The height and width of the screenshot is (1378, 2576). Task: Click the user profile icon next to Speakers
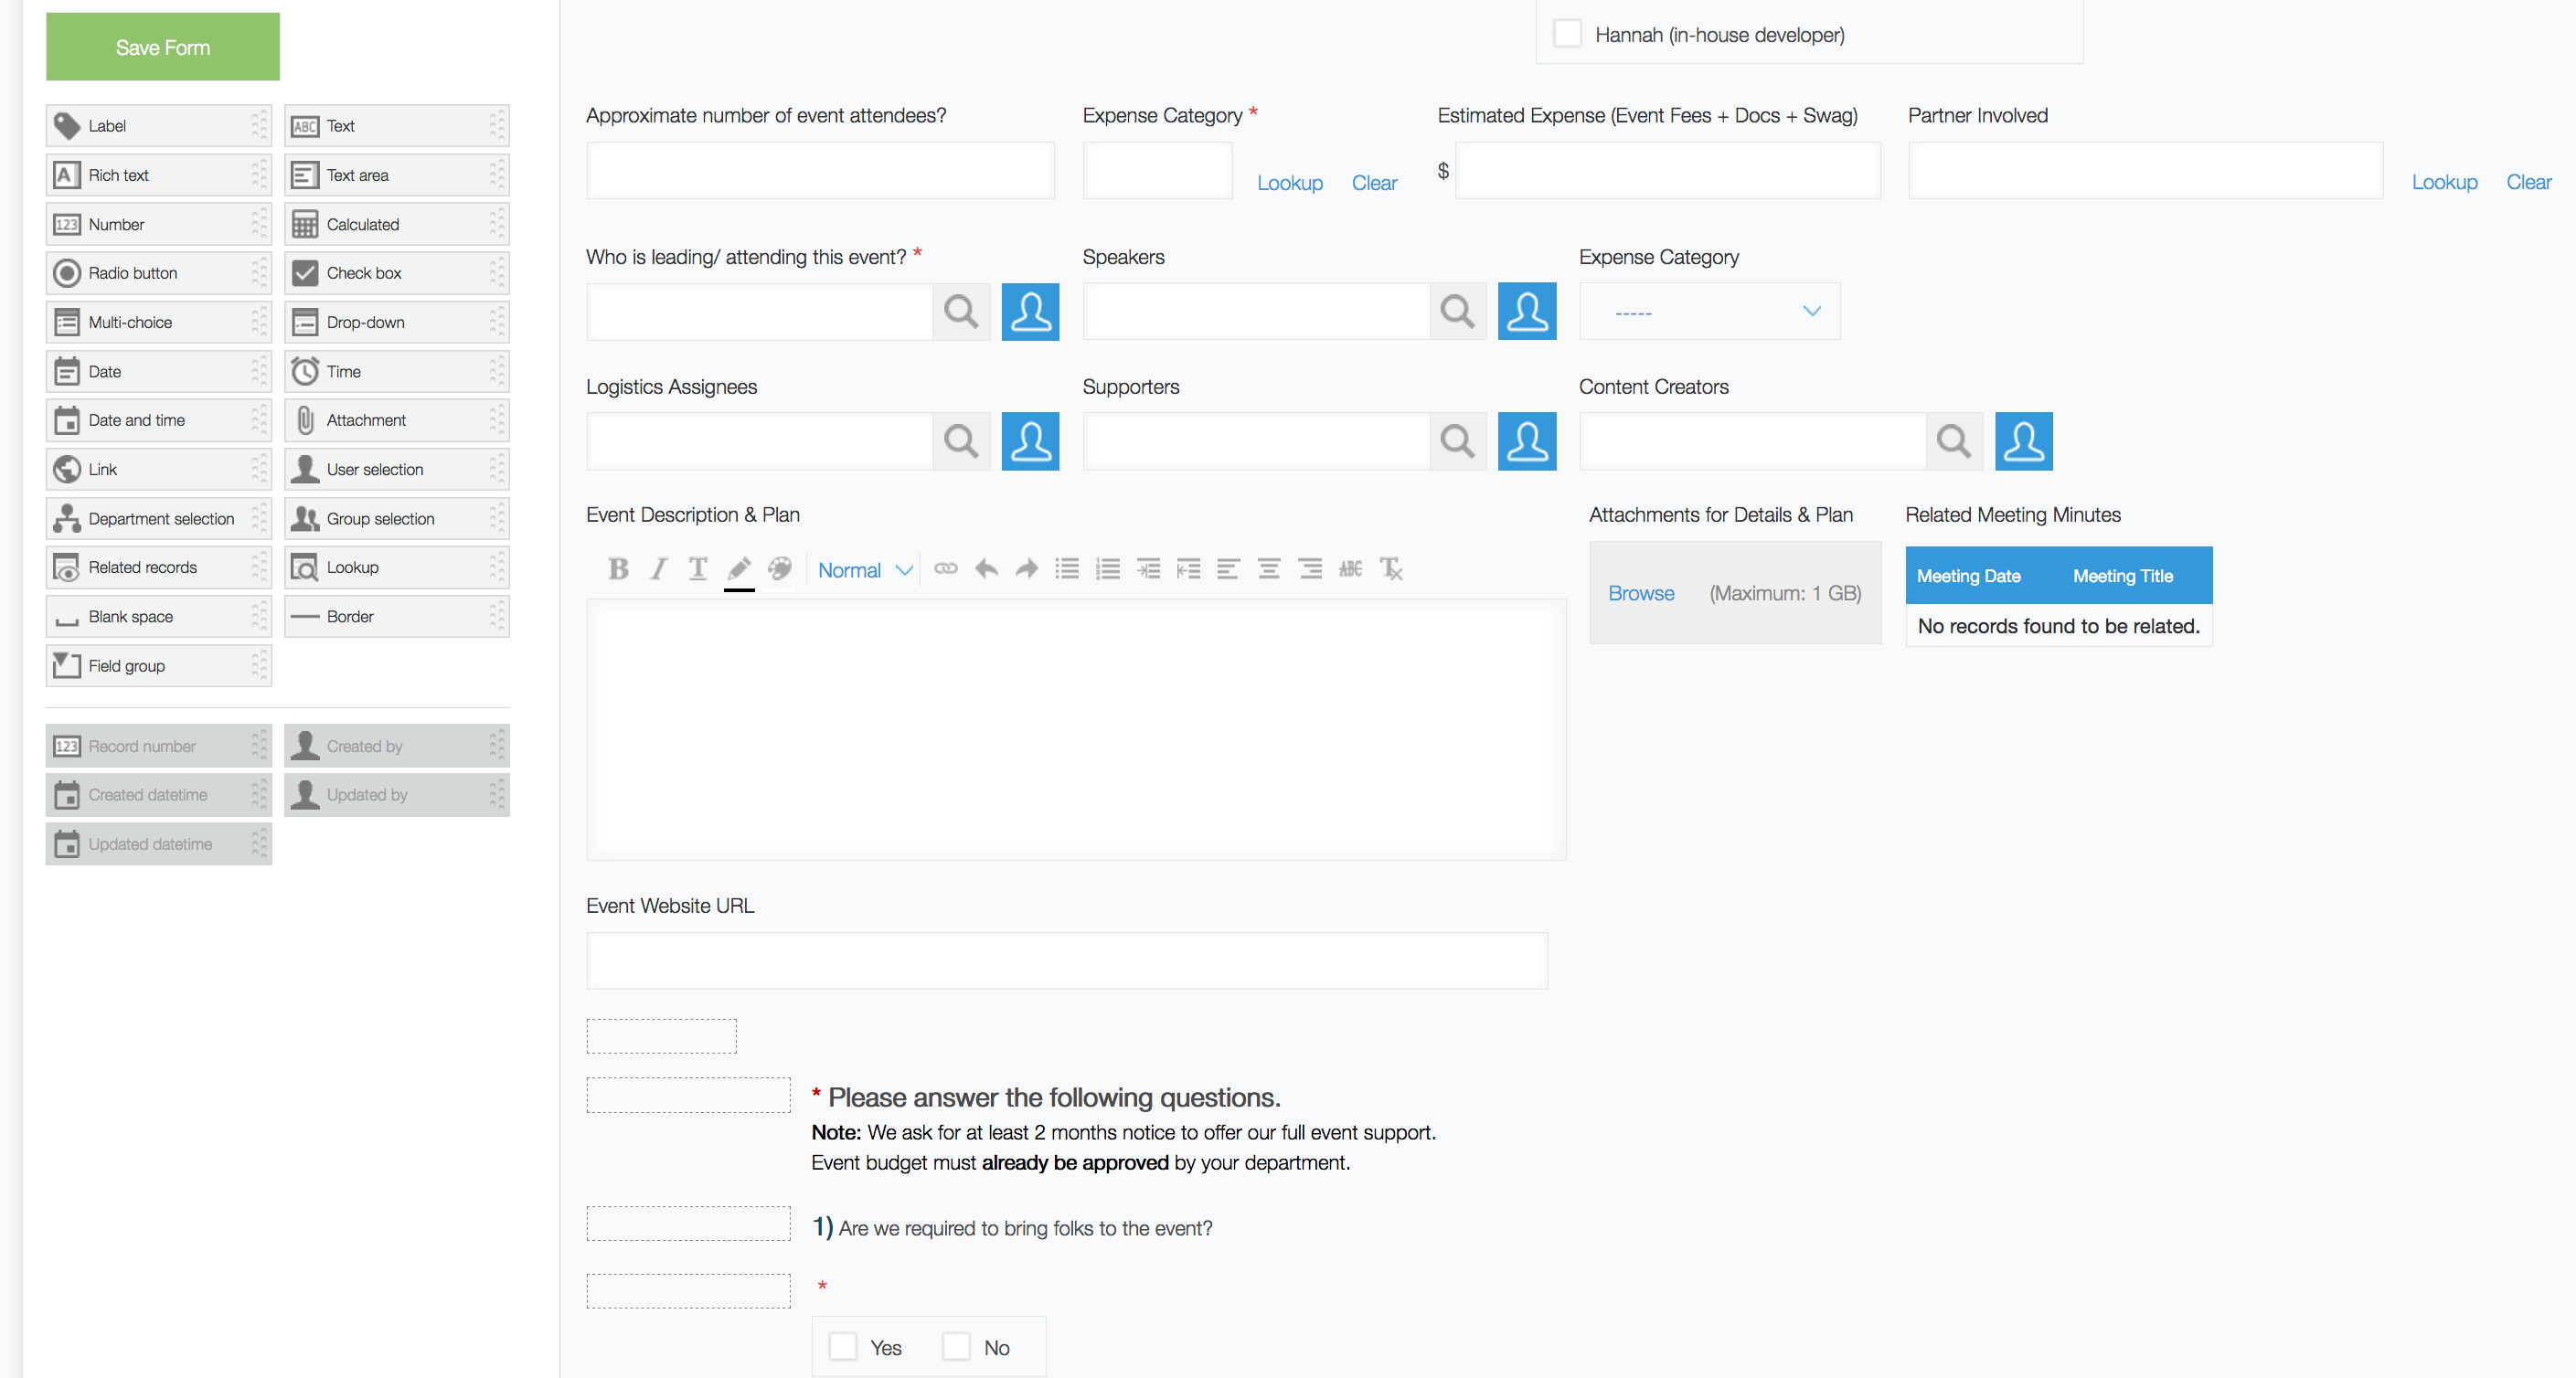[1525, 308]
